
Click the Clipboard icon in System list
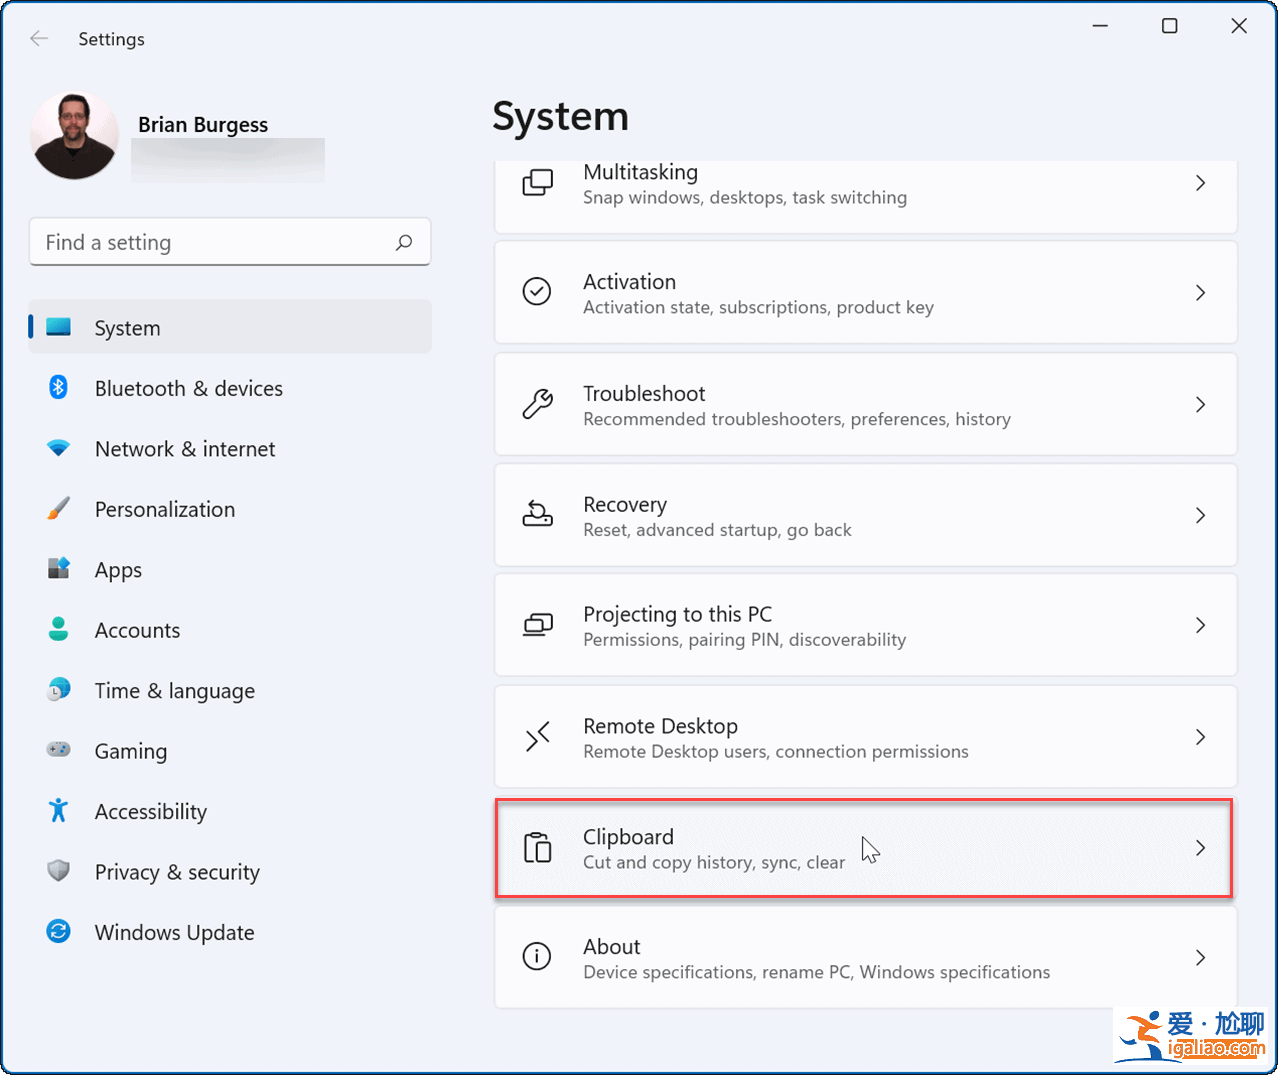coord(537,848)
